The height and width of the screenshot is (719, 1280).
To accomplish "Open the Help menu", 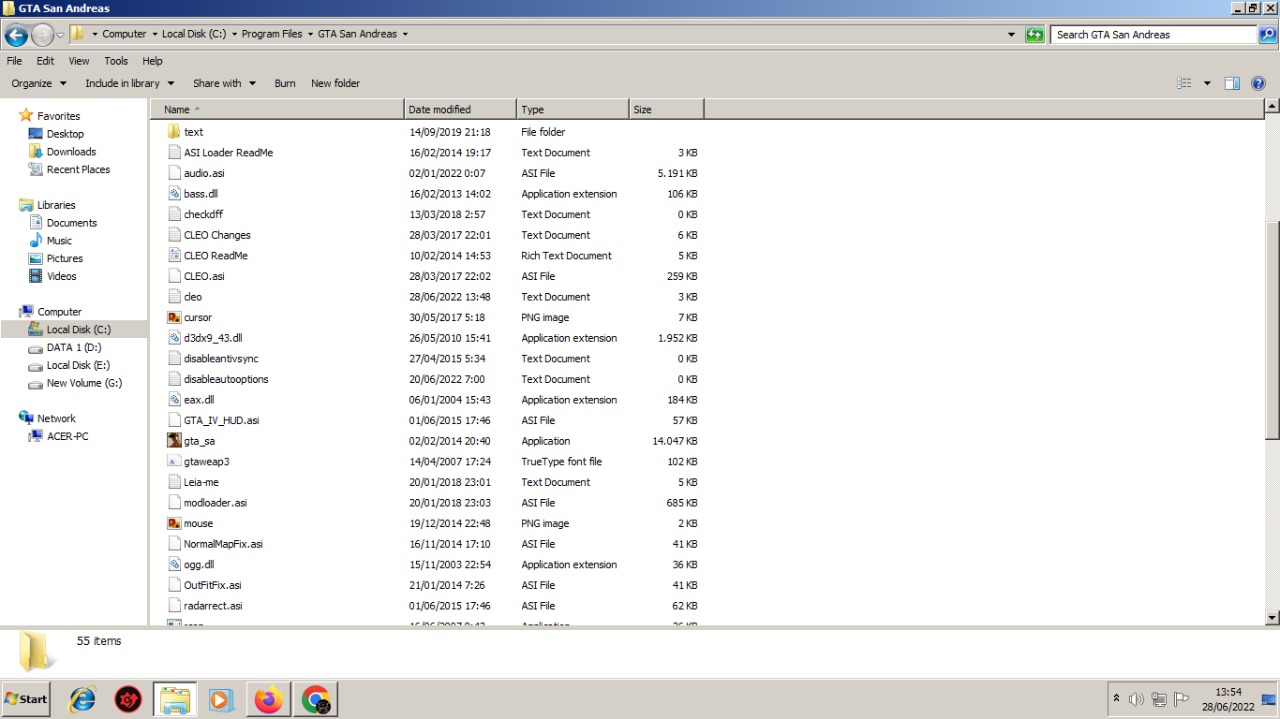I will coord(152,61).
